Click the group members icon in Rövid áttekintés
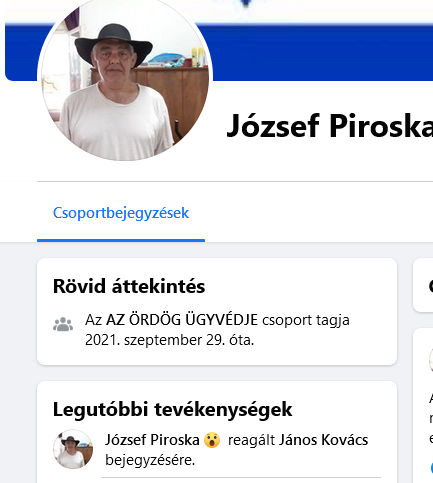The width and height of the screenshot is (433, 483). [63, 324]
